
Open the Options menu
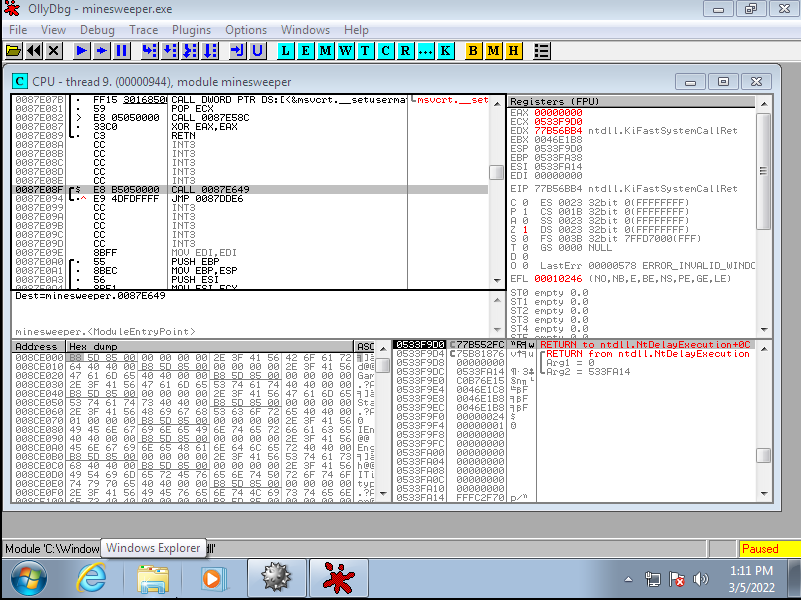246,30
